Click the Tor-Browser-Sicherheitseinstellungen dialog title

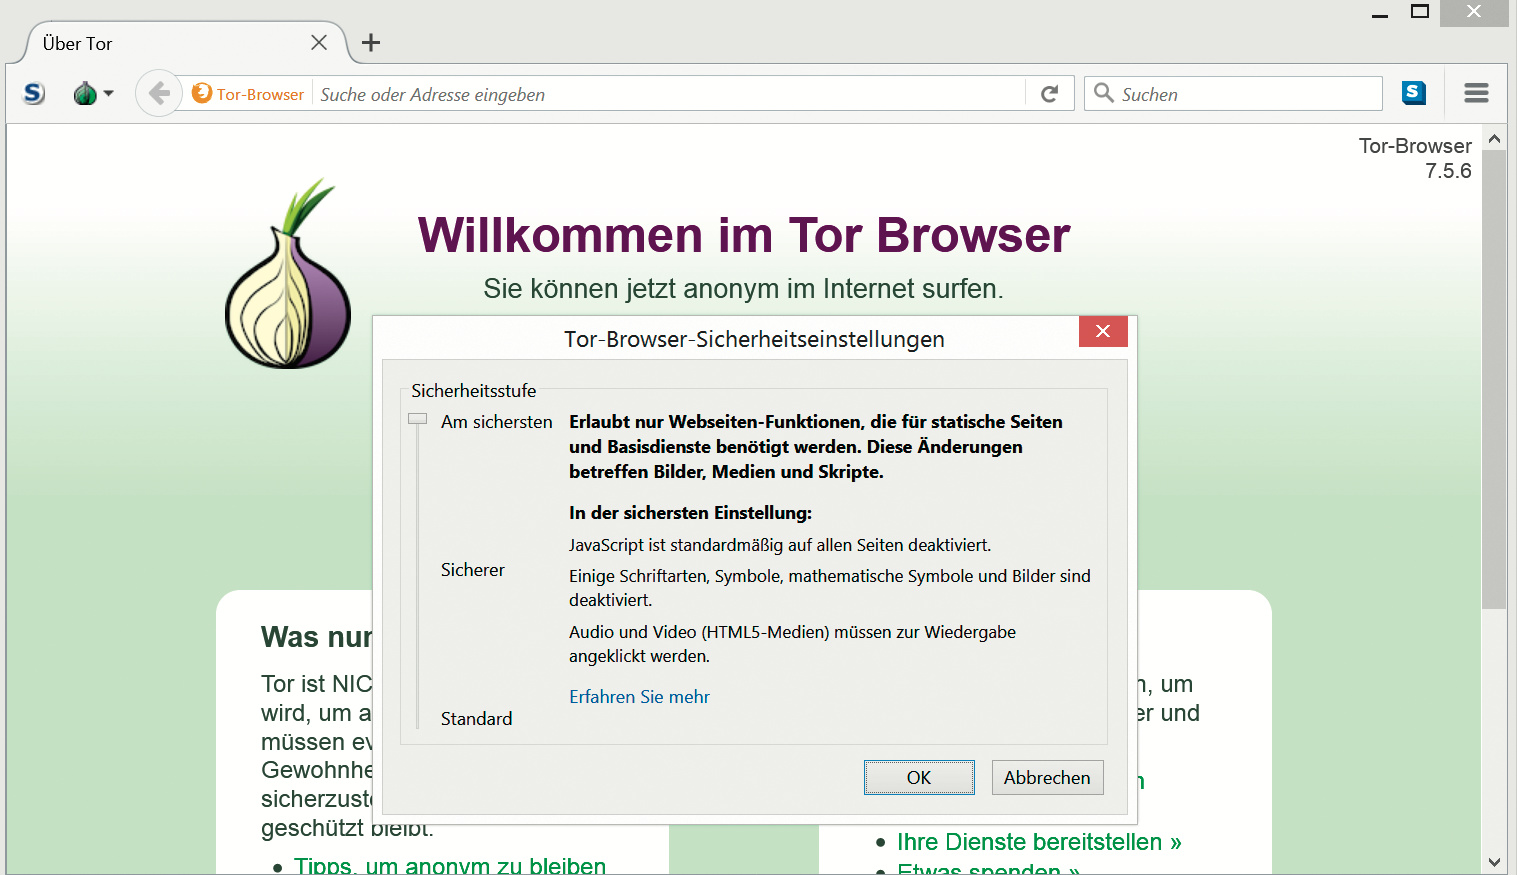754,339
